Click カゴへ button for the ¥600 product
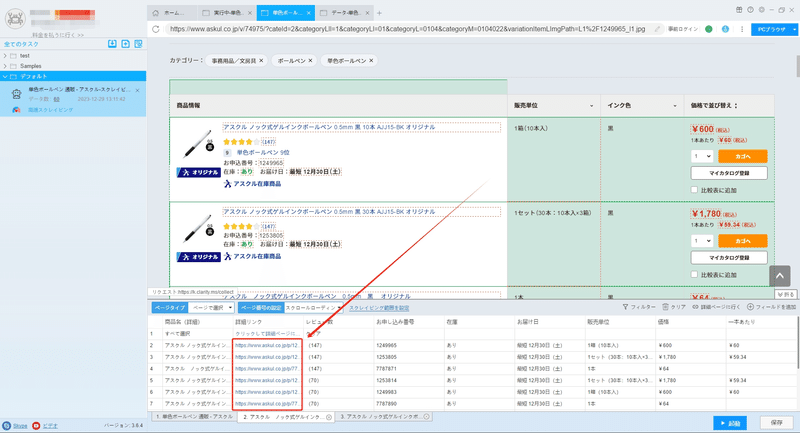 pos(742,156)
